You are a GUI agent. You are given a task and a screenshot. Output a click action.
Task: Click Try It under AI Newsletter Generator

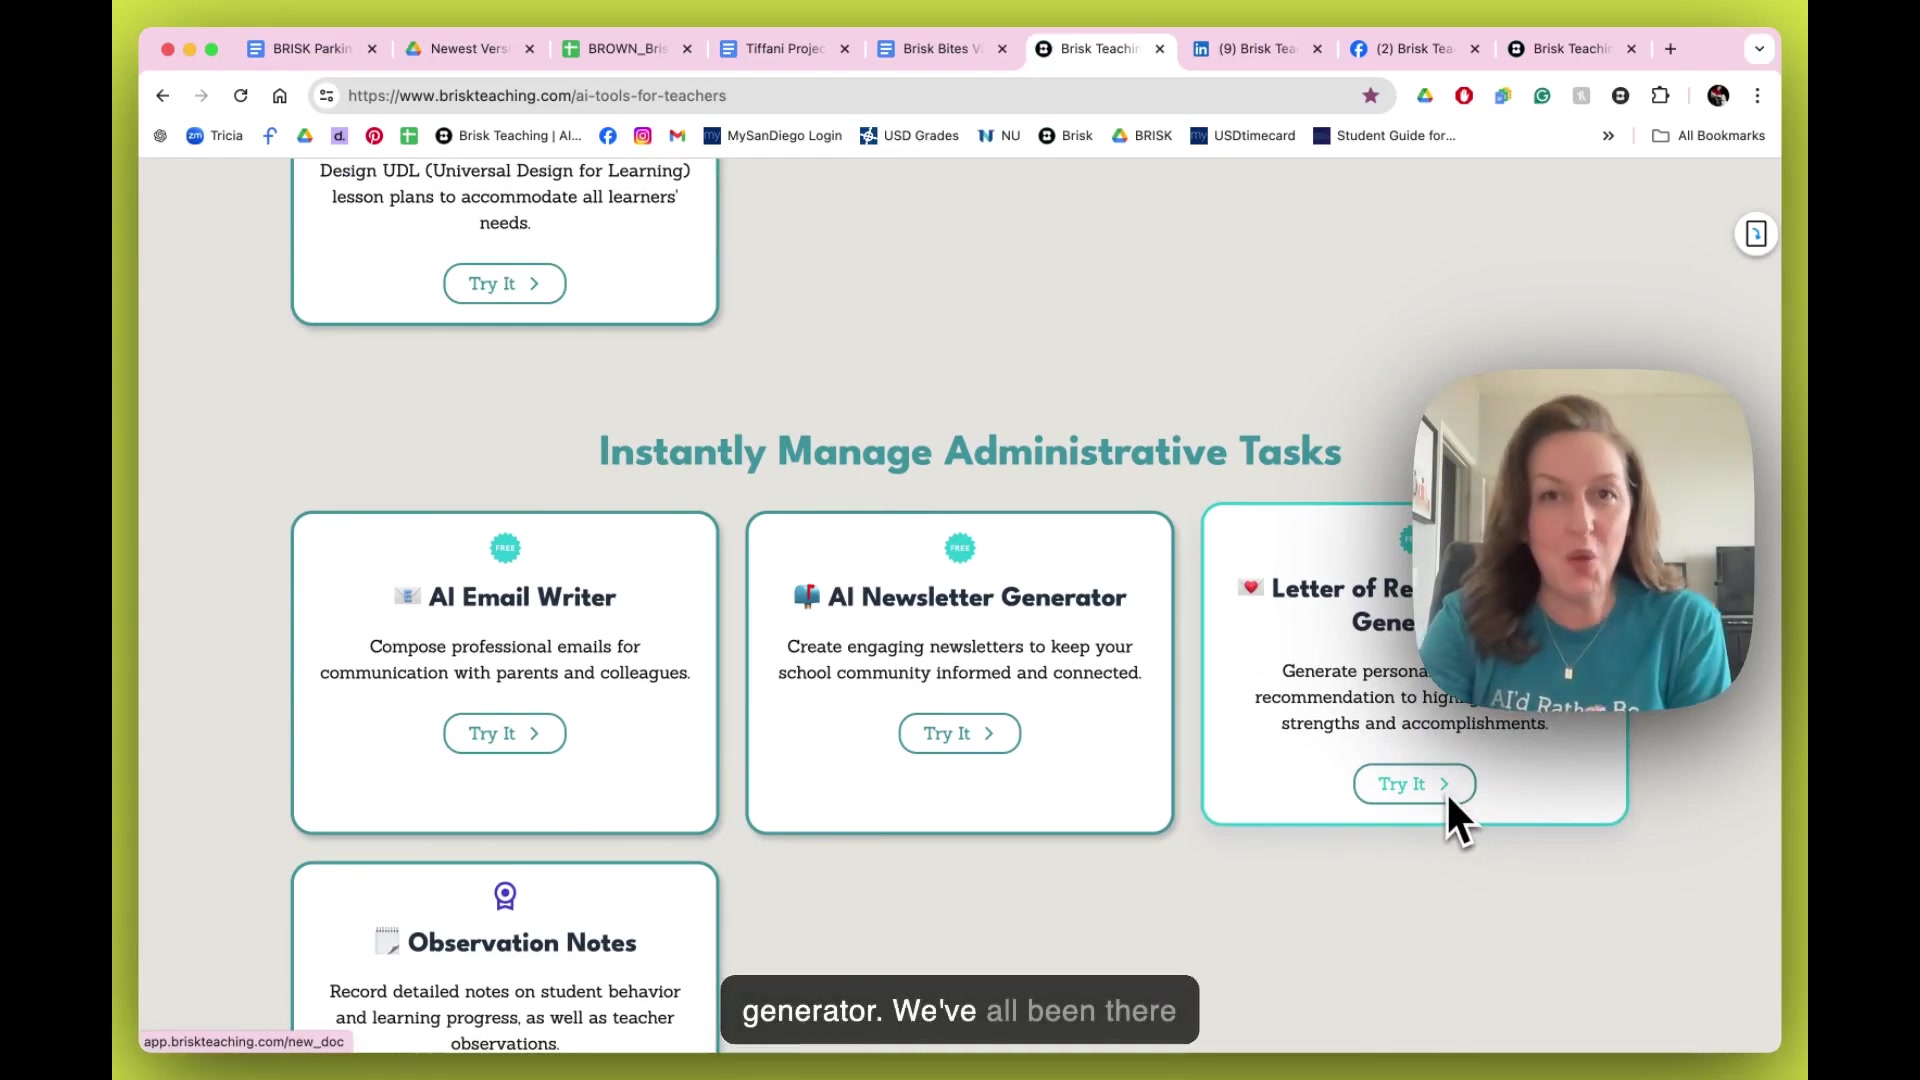[960, 734]
